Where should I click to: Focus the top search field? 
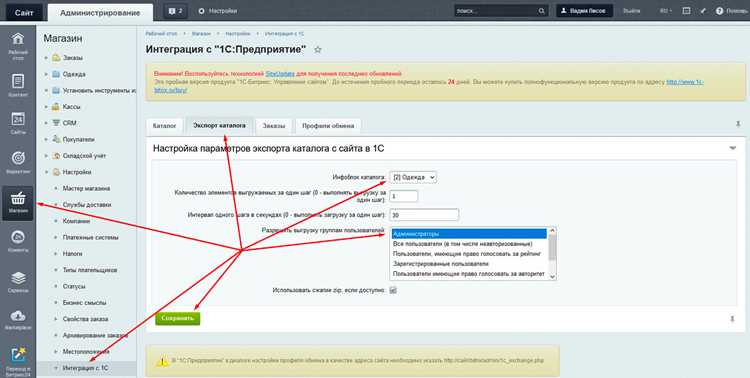(495, 11)
